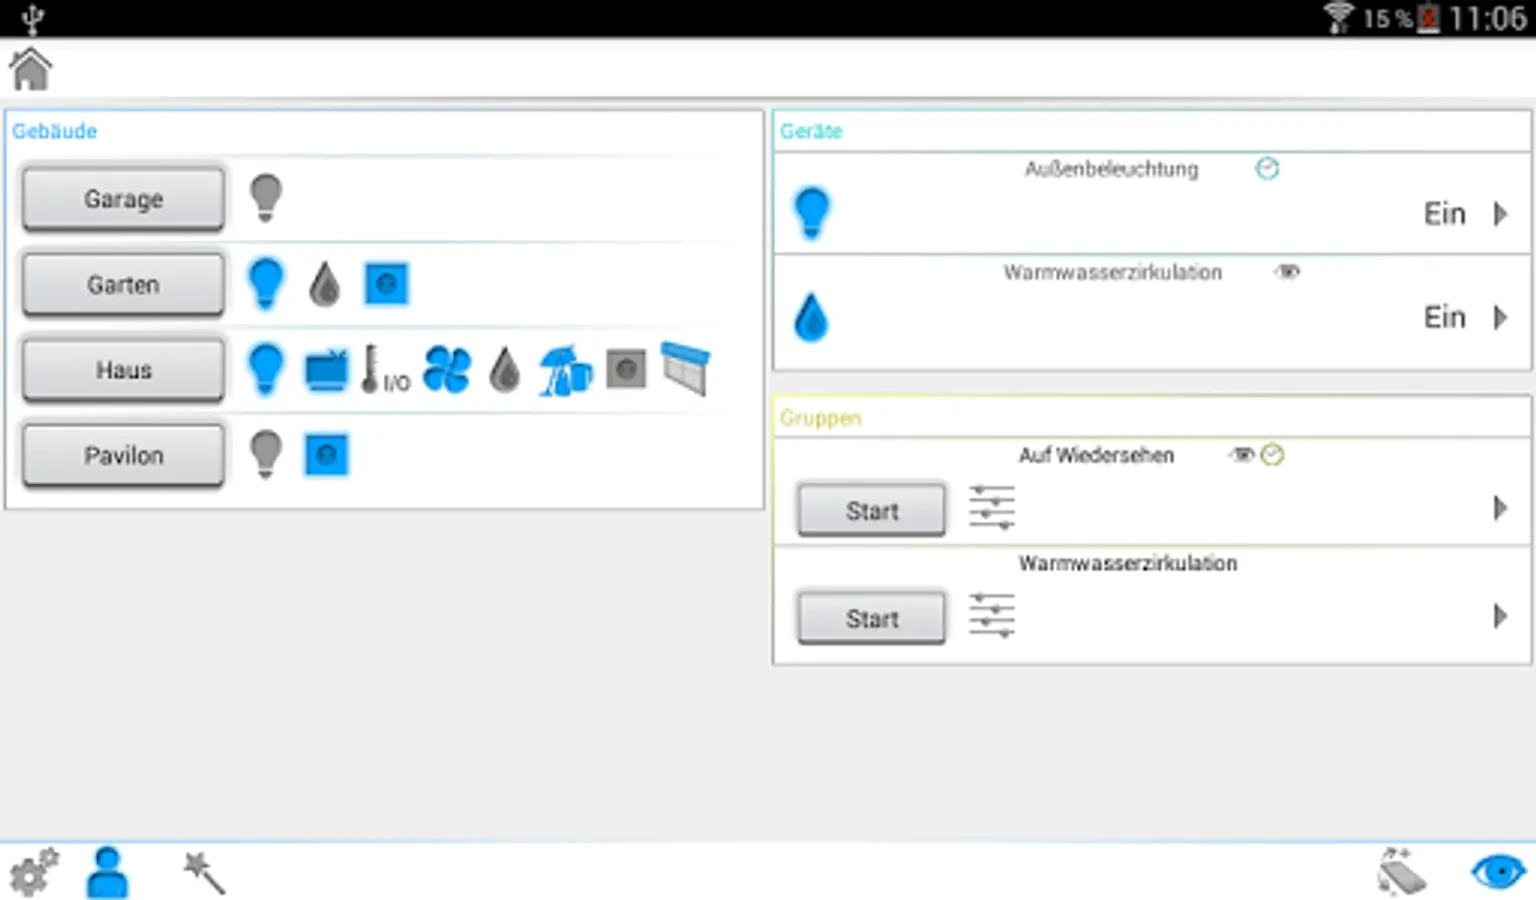Tap the battery indicator in status bar
The image size is (1536, 900).
click(x=1429, y=18)
